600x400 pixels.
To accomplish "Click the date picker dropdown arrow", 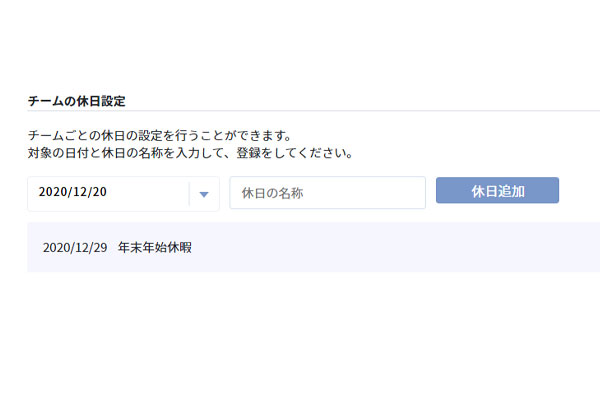I will point(204,194).
